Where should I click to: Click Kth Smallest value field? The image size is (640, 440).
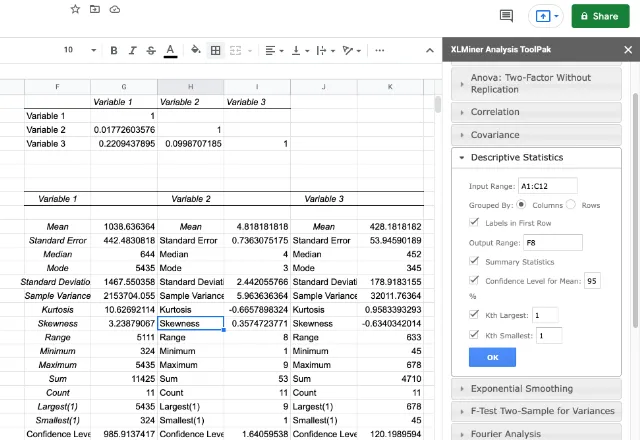(549, 336)
